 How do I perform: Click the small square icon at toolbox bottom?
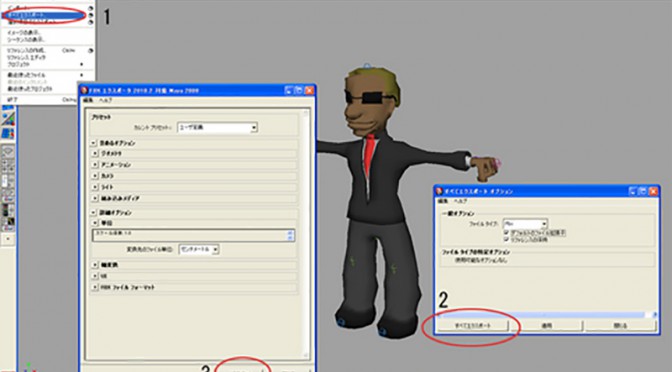click(x=8, y=239)
